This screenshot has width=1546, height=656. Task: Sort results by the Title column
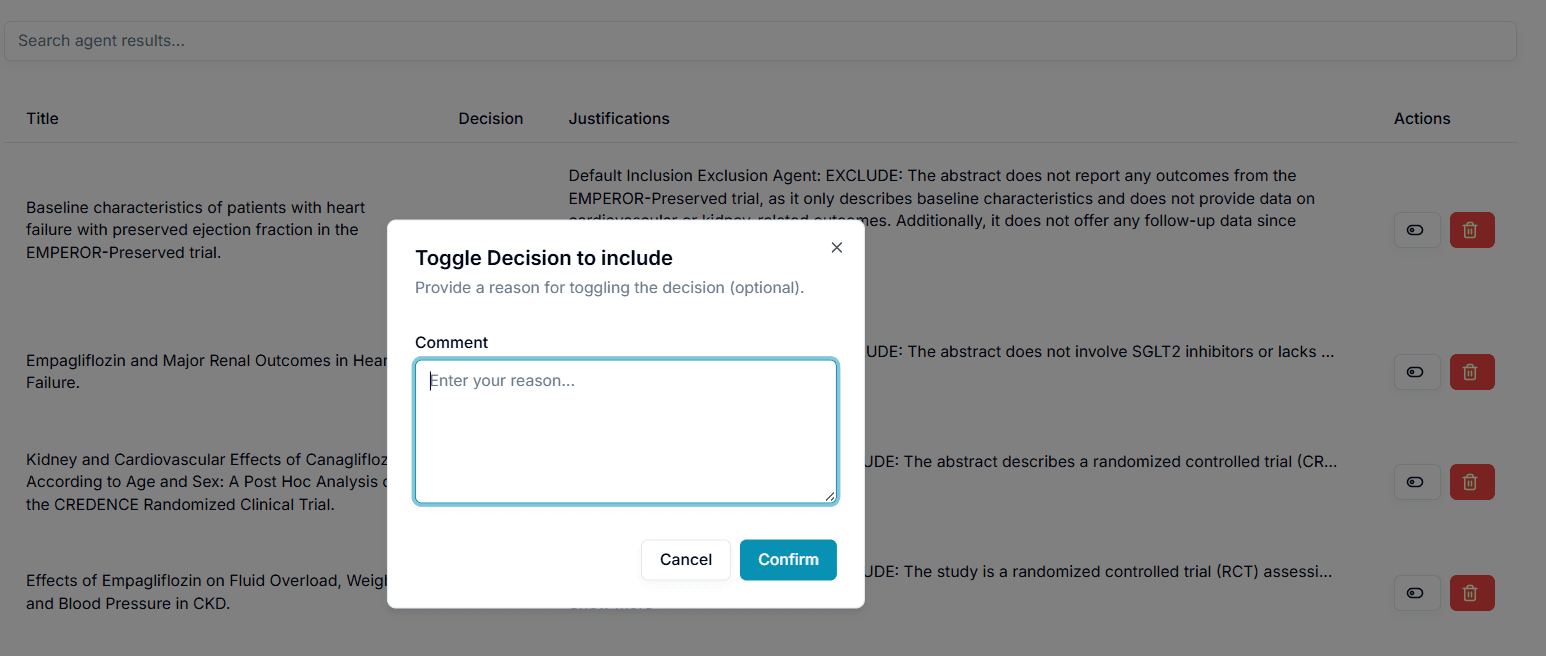(42, 118)
